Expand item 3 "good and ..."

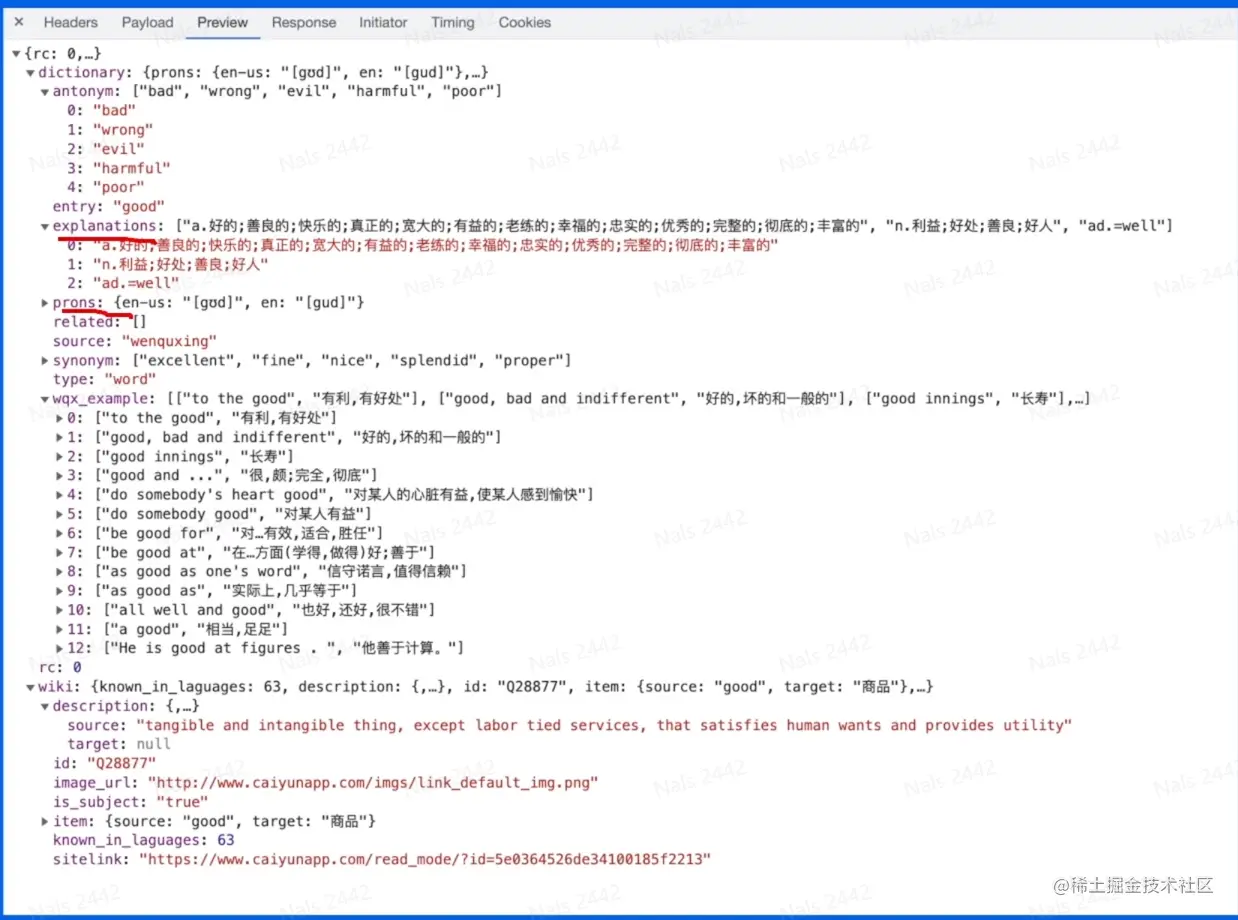(59, 475)
